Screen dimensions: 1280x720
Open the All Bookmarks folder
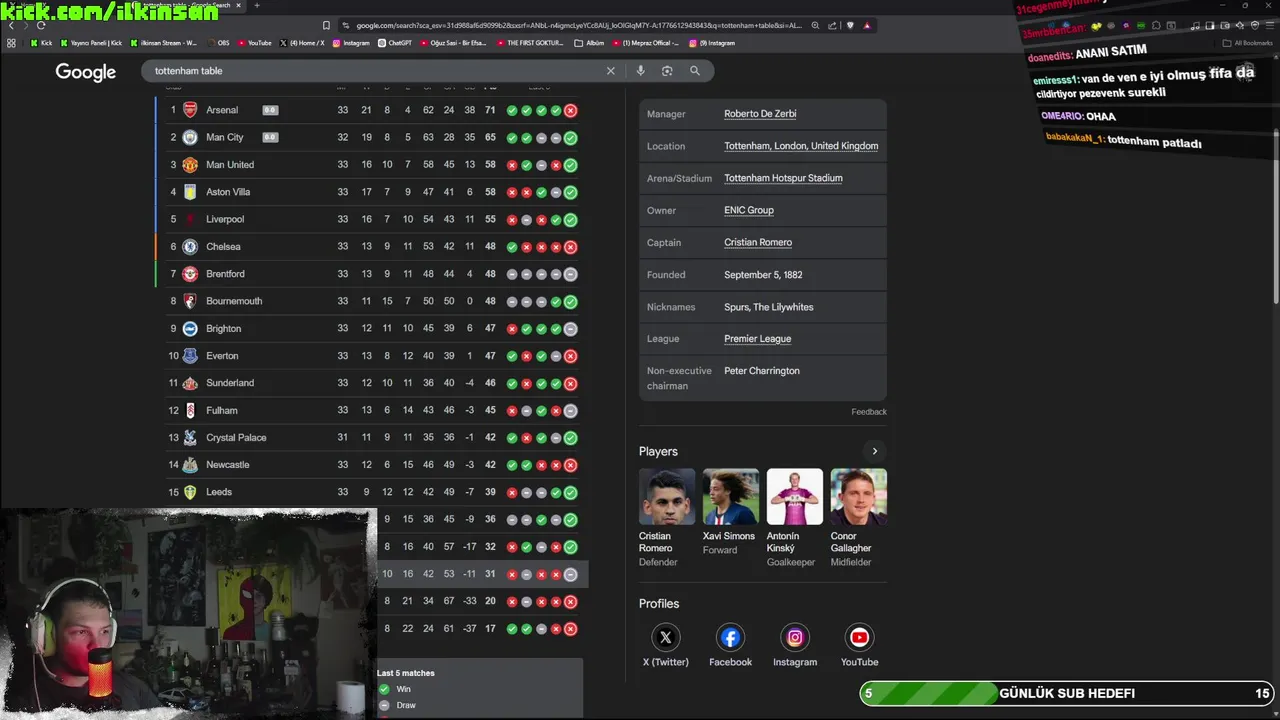click(x=1248, y=43)
